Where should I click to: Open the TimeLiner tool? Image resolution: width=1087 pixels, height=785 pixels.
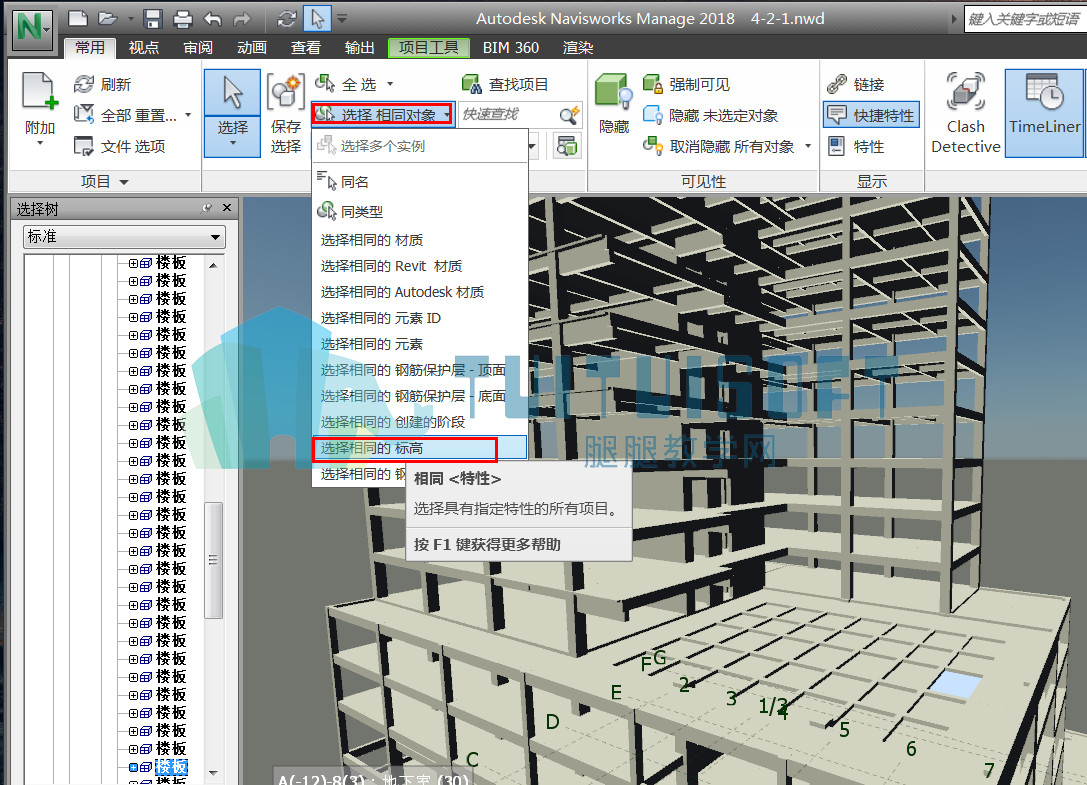pyautogui.click(x=1044, y=113)
